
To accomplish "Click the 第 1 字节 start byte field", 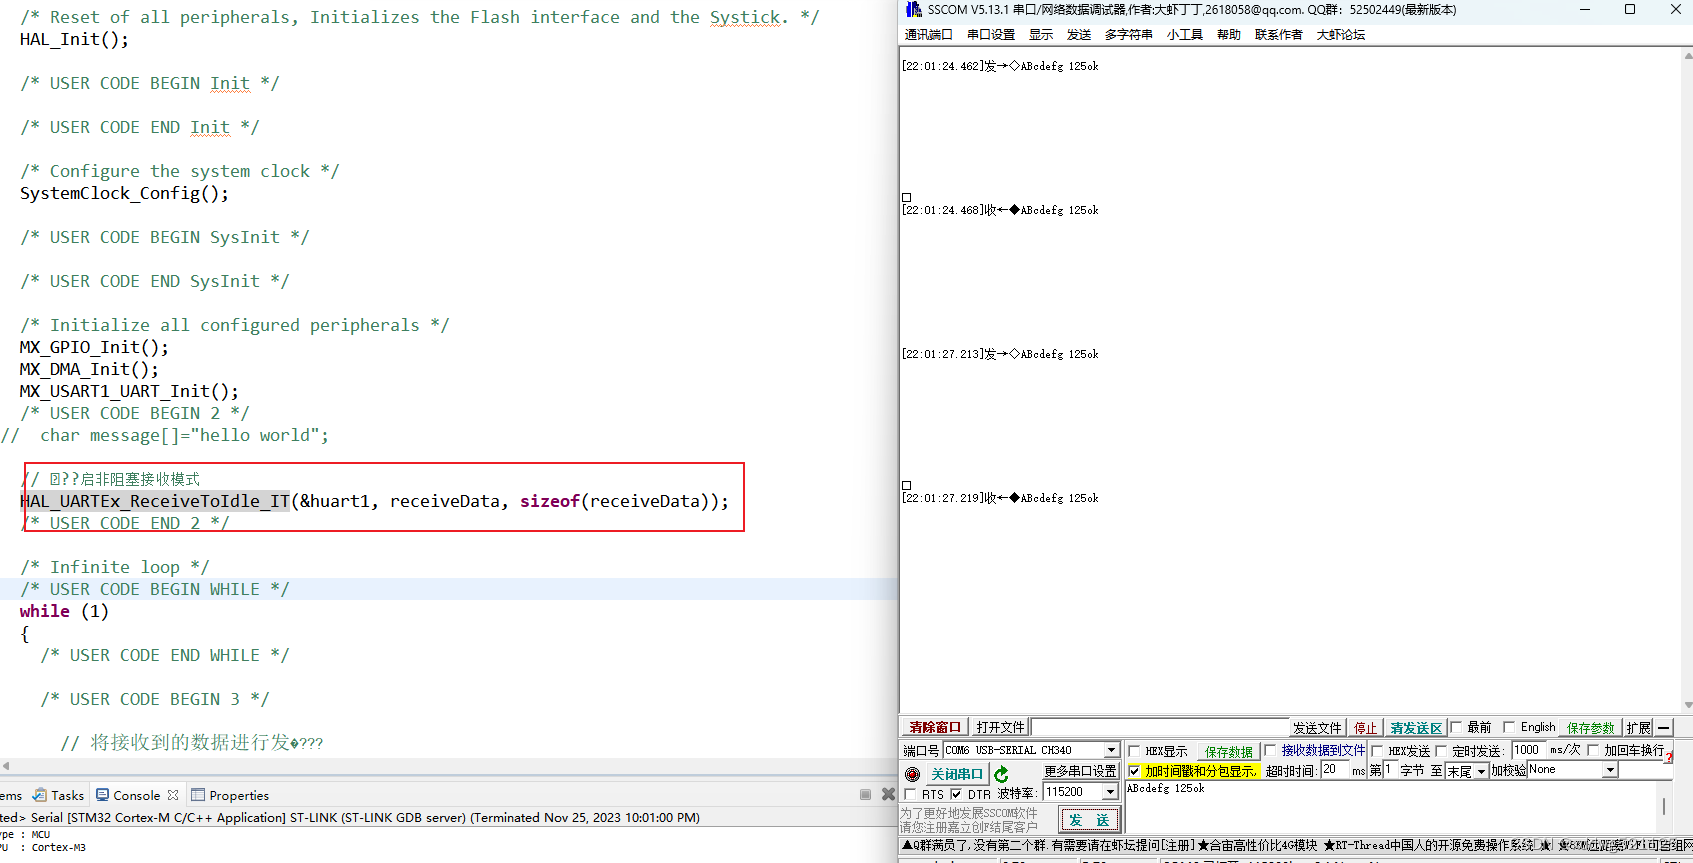I will [x=1389, y=770].
